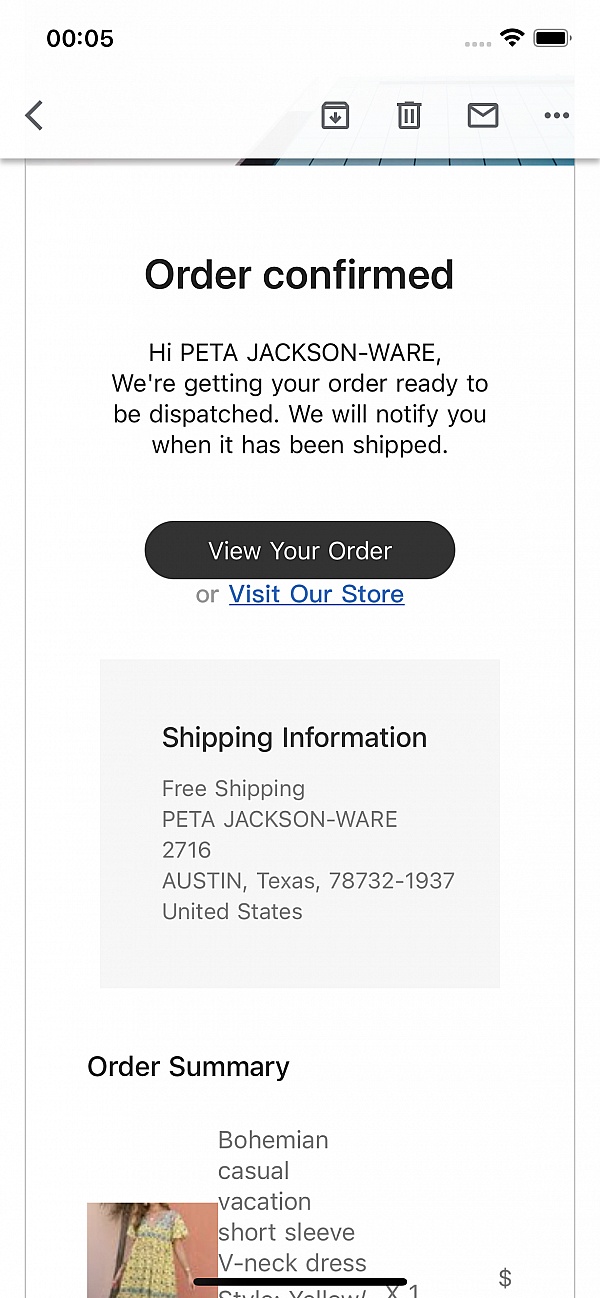
Task: Tap the Order Summary heading
Action: coord(188,1067)
